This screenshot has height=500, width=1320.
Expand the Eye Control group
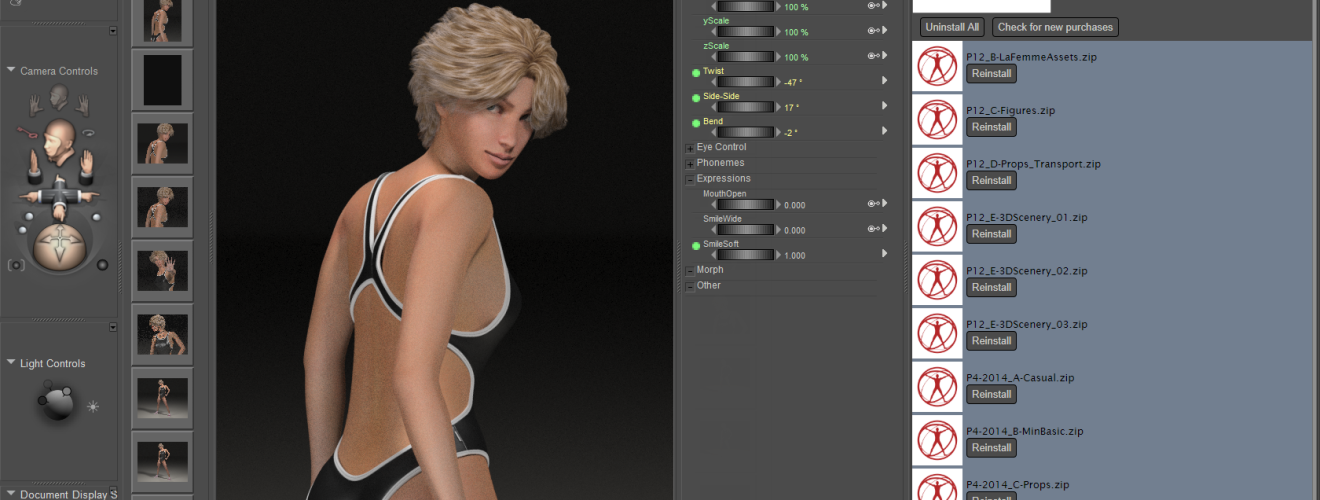point(689,148)
